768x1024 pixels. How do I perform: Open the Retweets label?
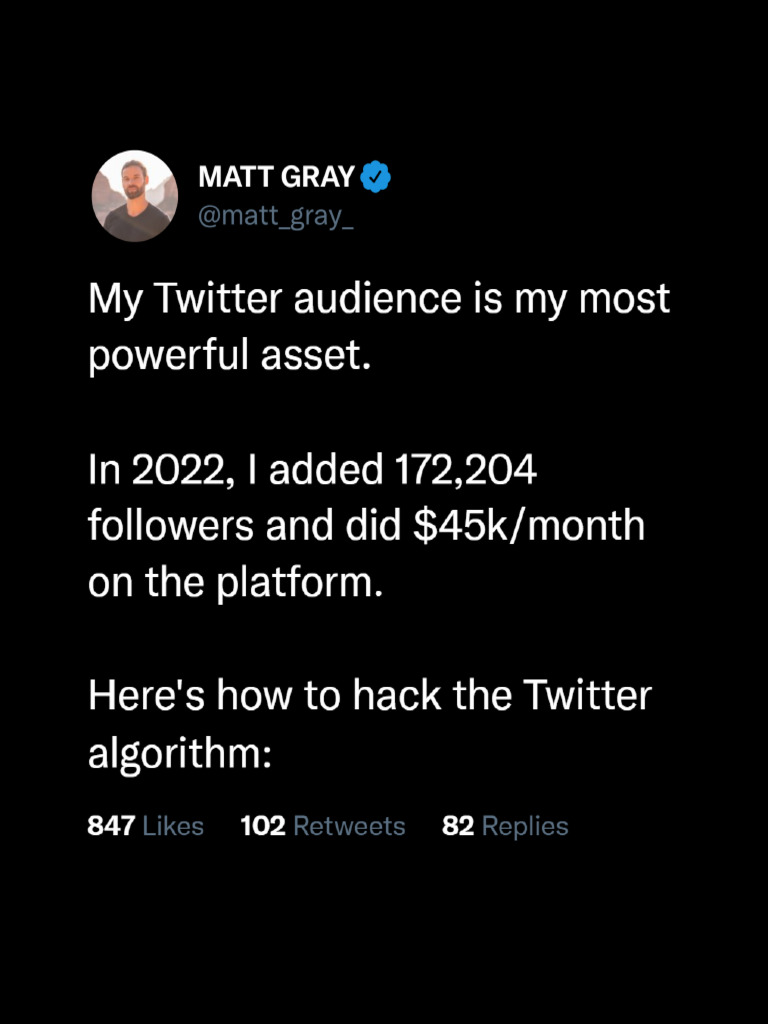click(x=349, y=826)
